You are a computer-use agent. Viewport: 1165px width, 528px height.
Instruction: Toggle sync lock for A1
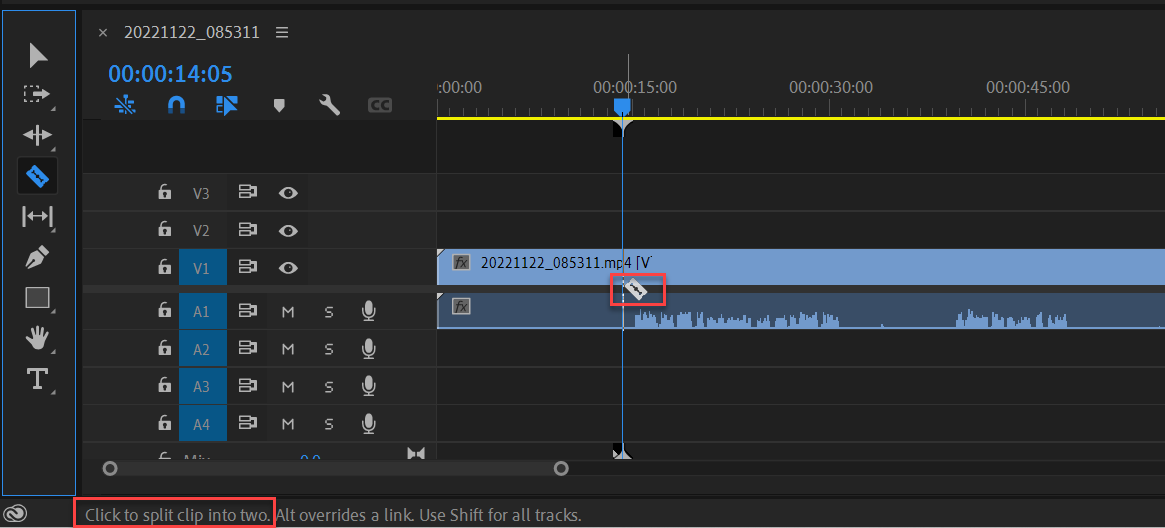click(247, 312)
